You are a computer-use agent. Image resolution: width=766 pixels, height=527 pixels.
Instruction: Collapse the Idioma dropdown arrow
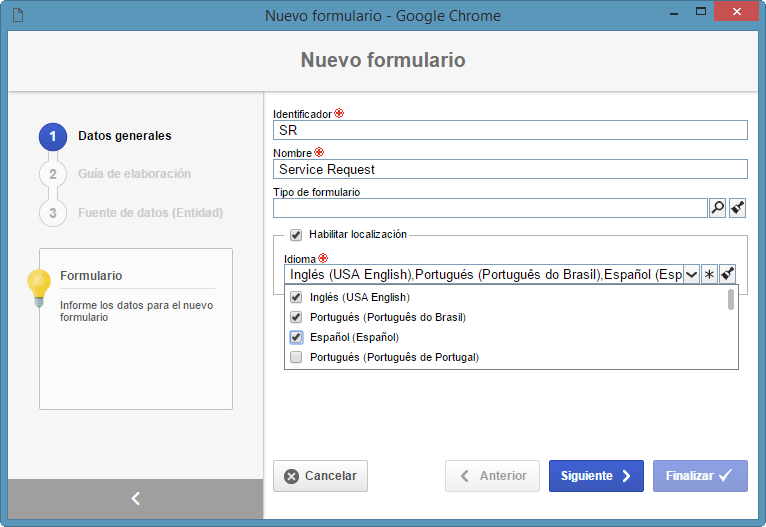[691, 274]
